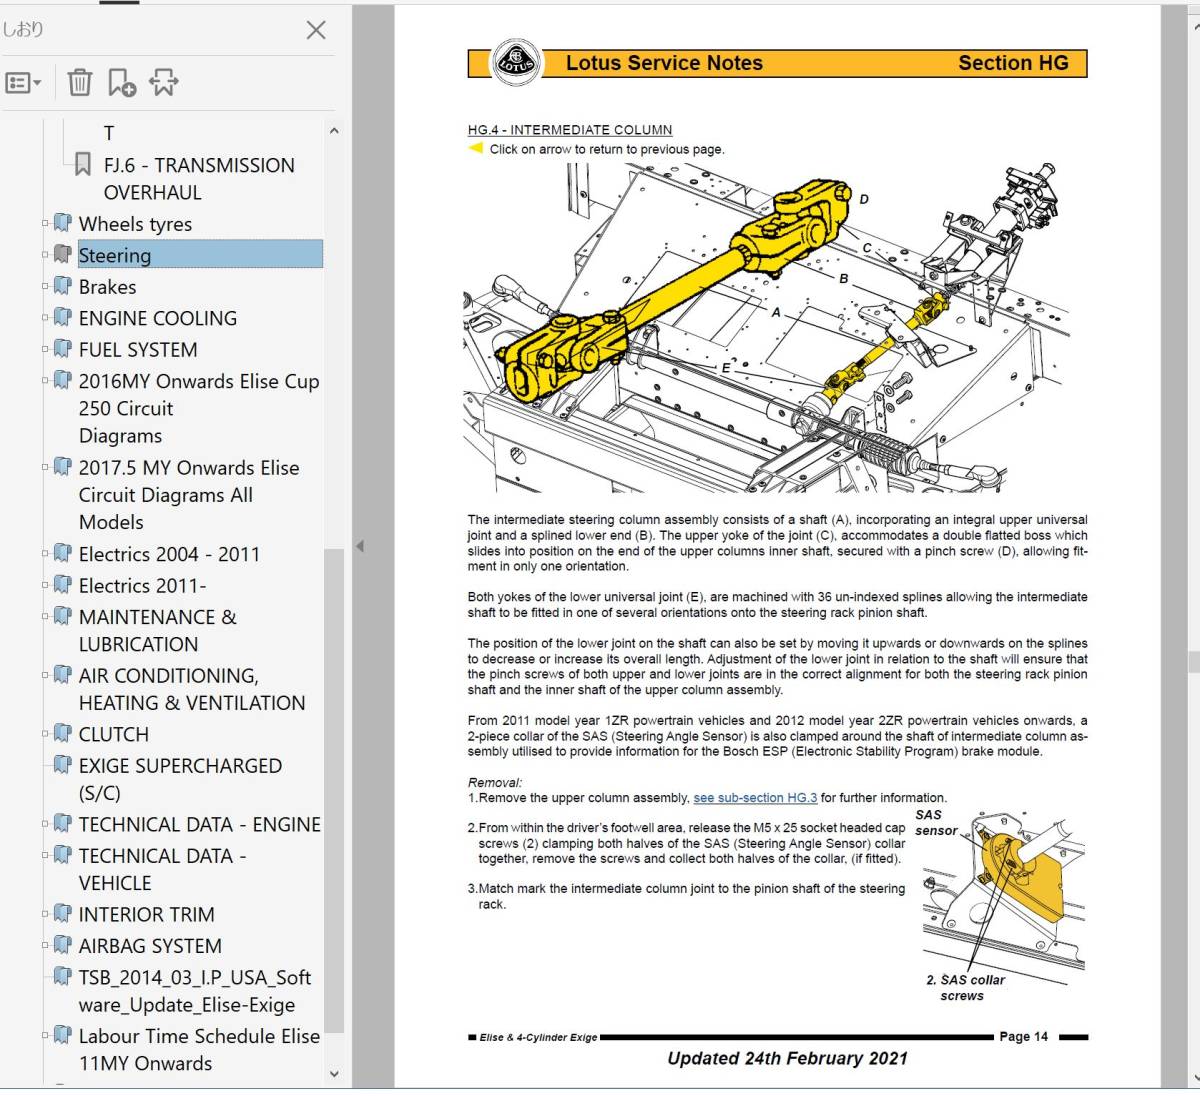The image size is (1200, 1101).
Task: Expand the Wheels tyres bookmark
Action: tap(45, 223)
